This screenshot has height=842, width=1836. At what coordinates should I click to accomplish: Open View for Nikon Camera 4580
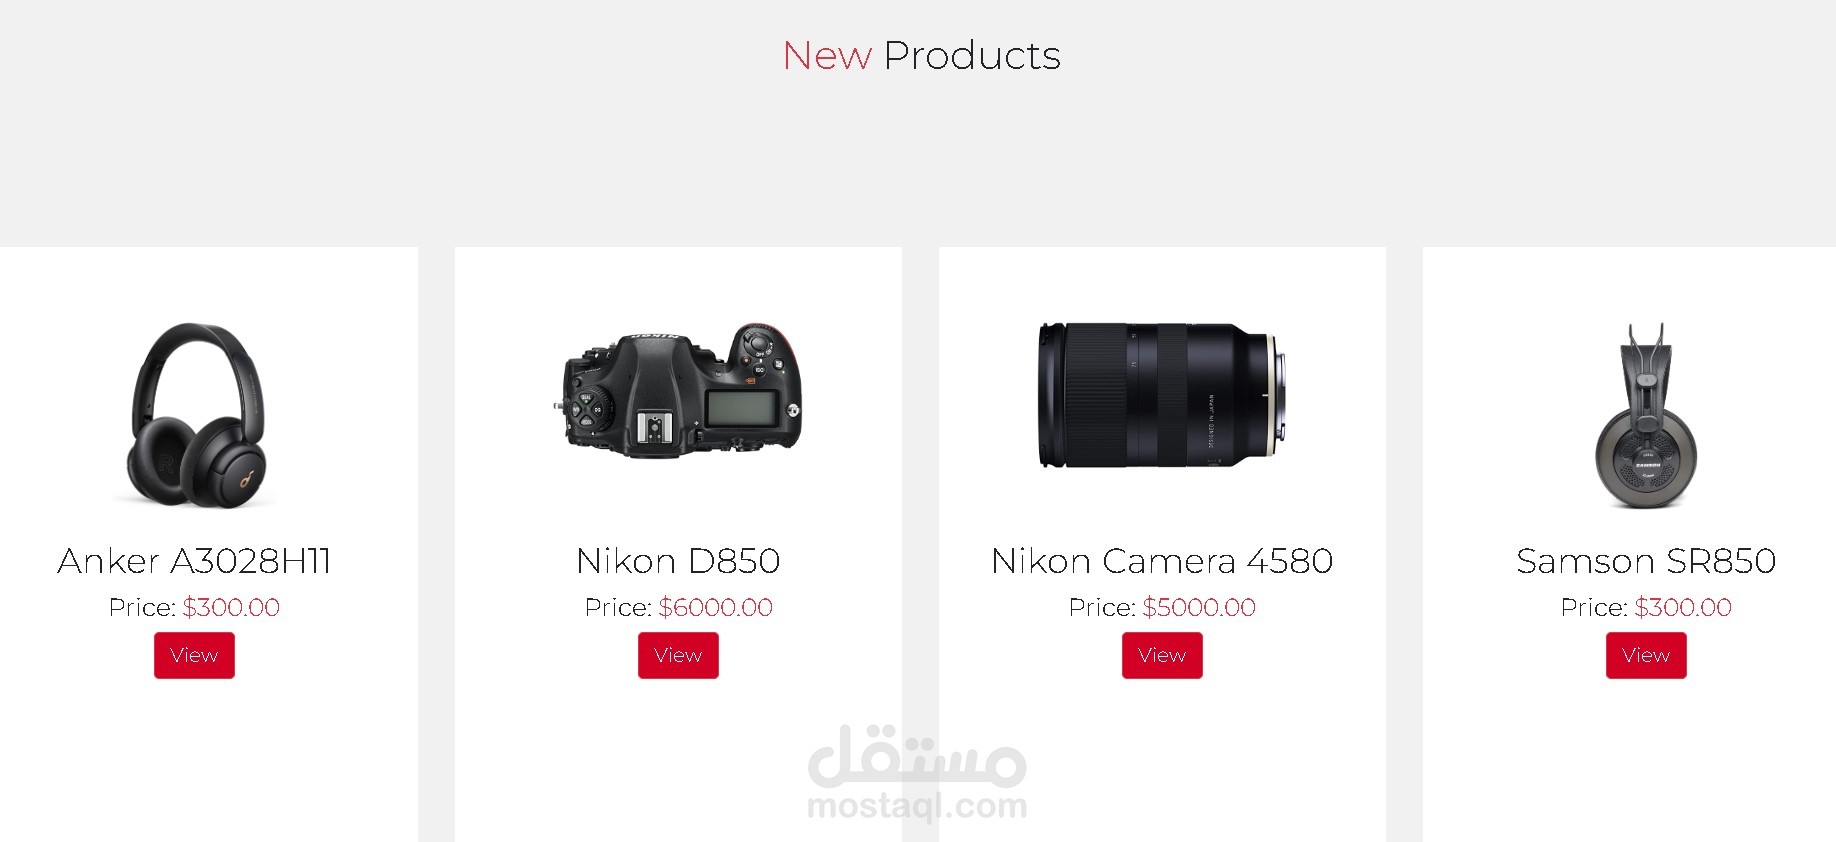[x=1162, y=655]
